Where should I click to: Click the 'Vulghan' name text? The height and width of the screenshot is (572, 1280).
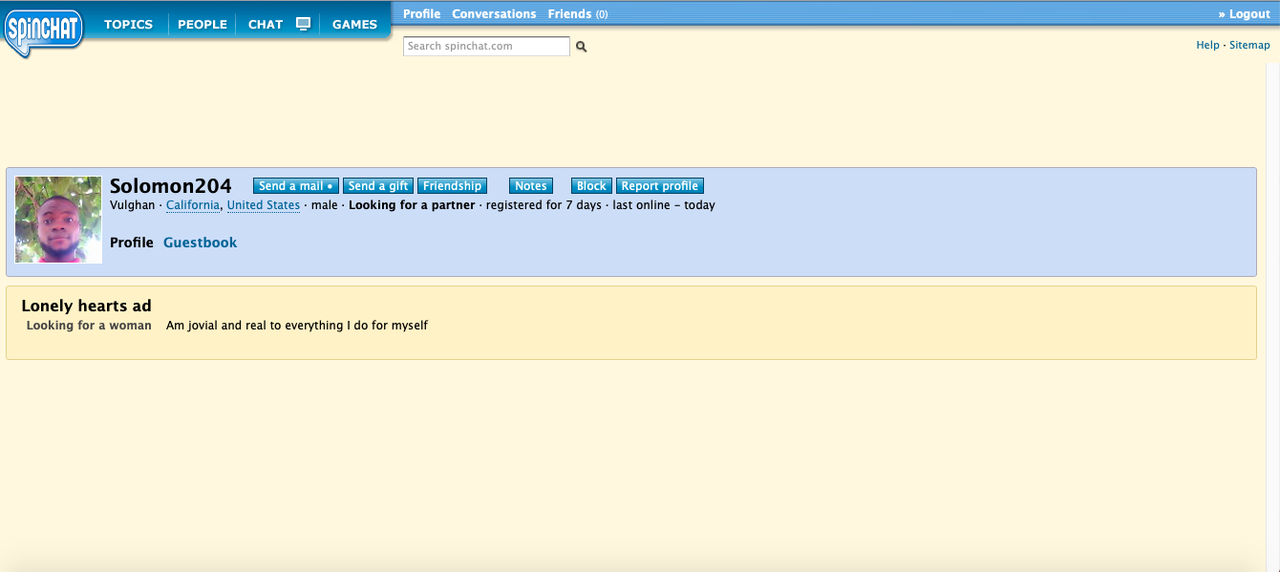pos(132,205)
